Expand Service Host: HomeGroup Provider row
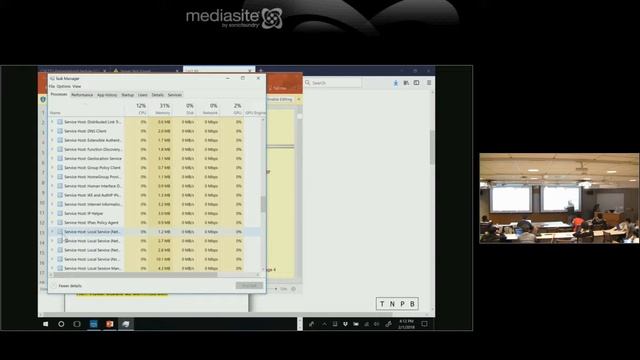The width and height of the screenshot is (640, 360). click(x=52, y=177)
